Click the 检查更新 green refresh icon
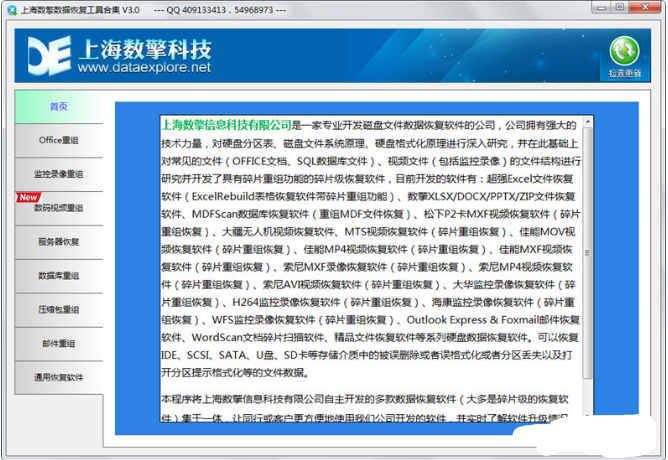The height and width of the screenshot is (460, 668). (624, 52)
